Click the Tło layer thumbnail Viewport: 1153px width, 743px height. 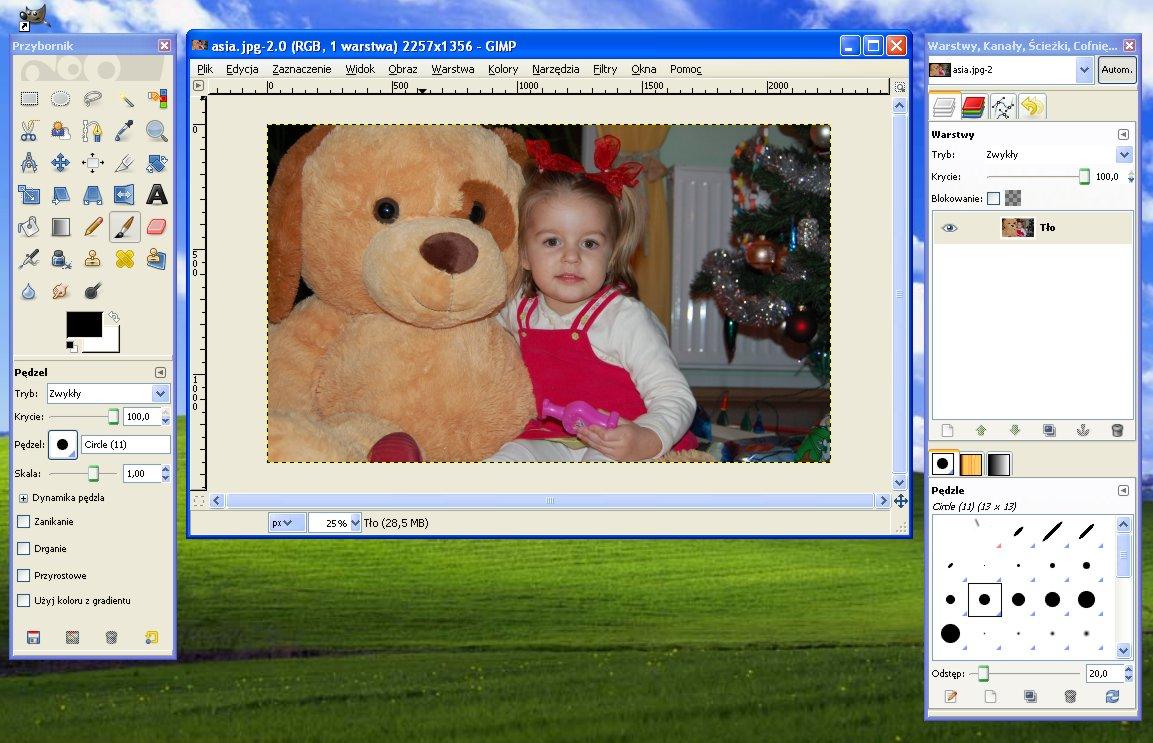[x=1018, y=227]
